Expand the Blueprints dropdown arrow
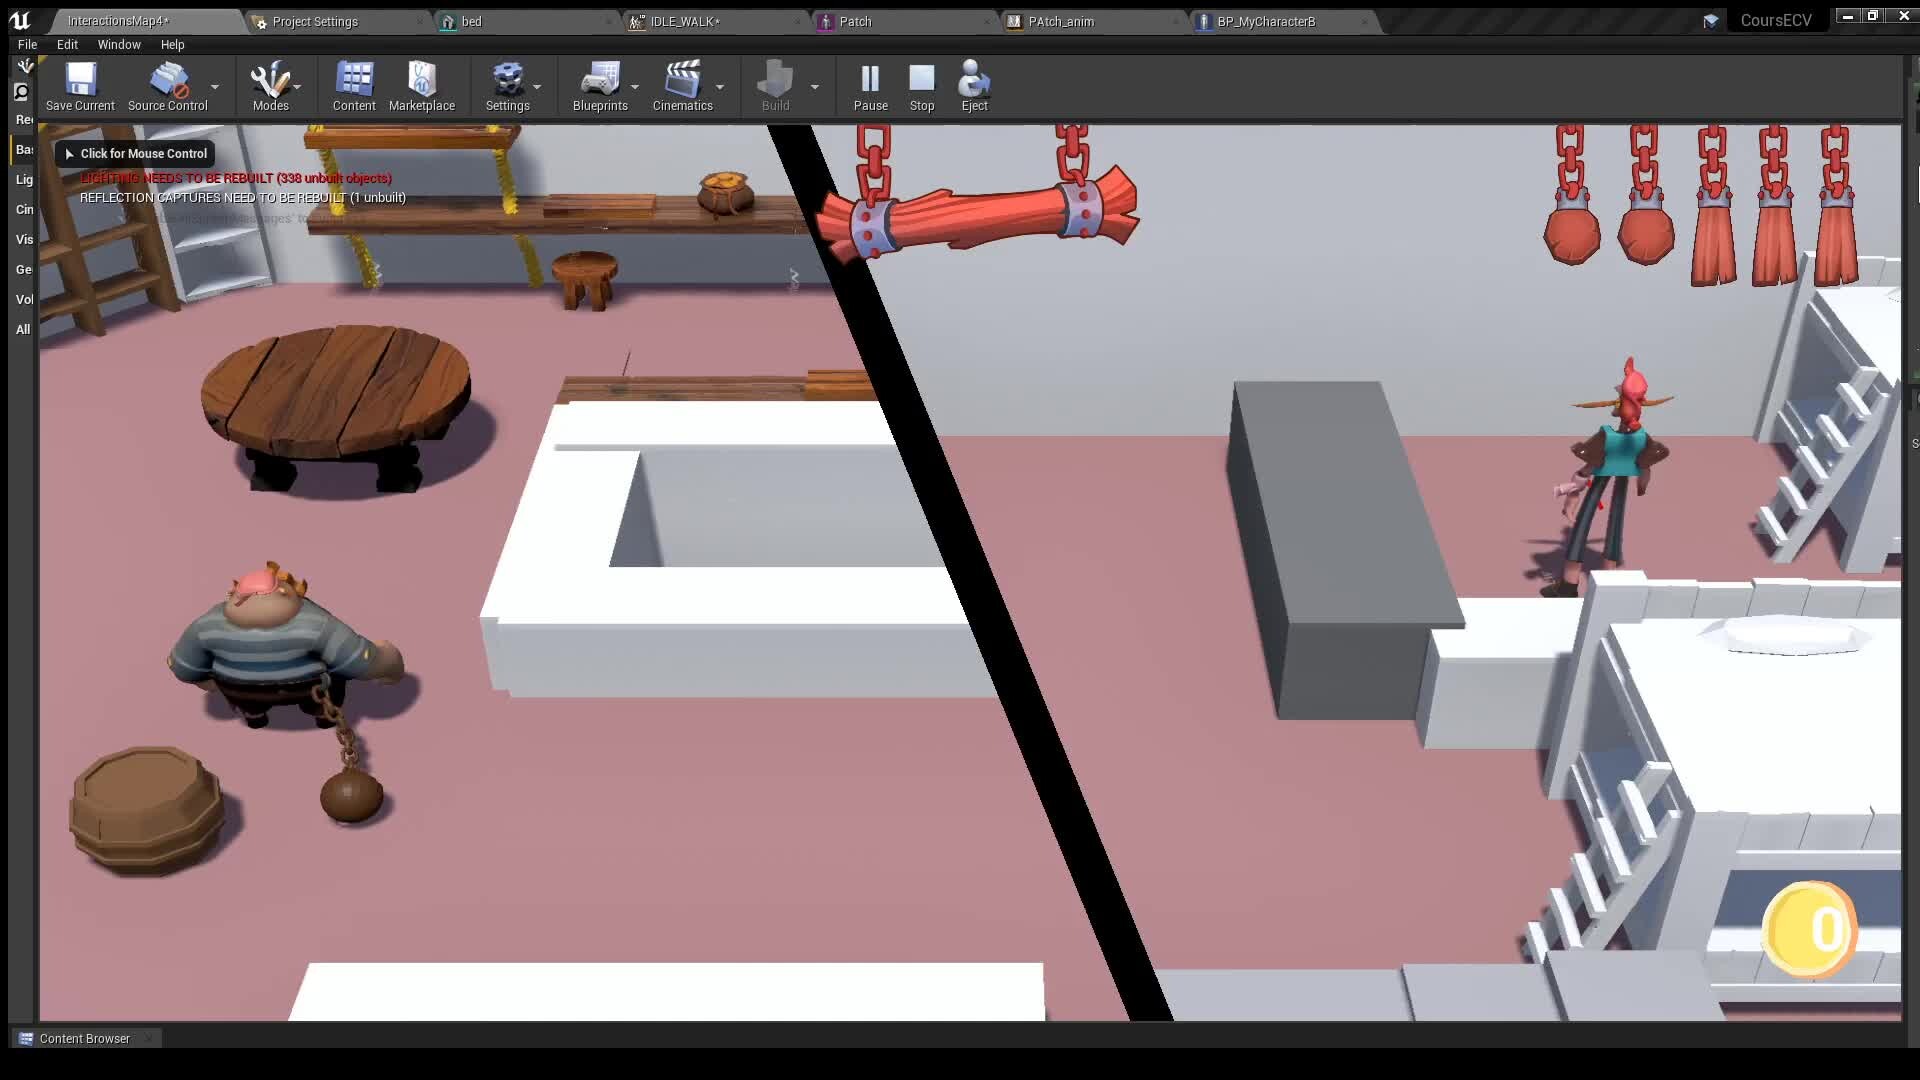 (x=634, y=87)
